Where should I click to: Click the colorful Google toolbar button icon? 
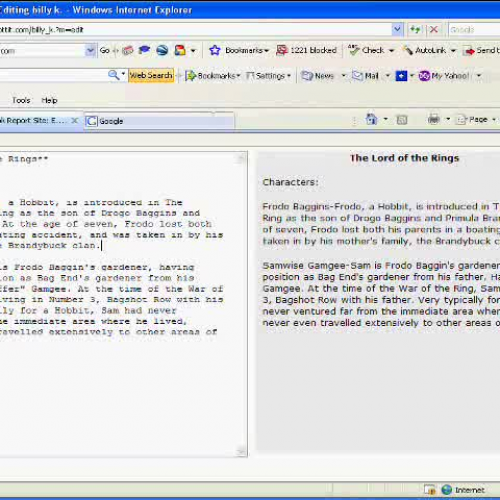[x=180, y=50]
